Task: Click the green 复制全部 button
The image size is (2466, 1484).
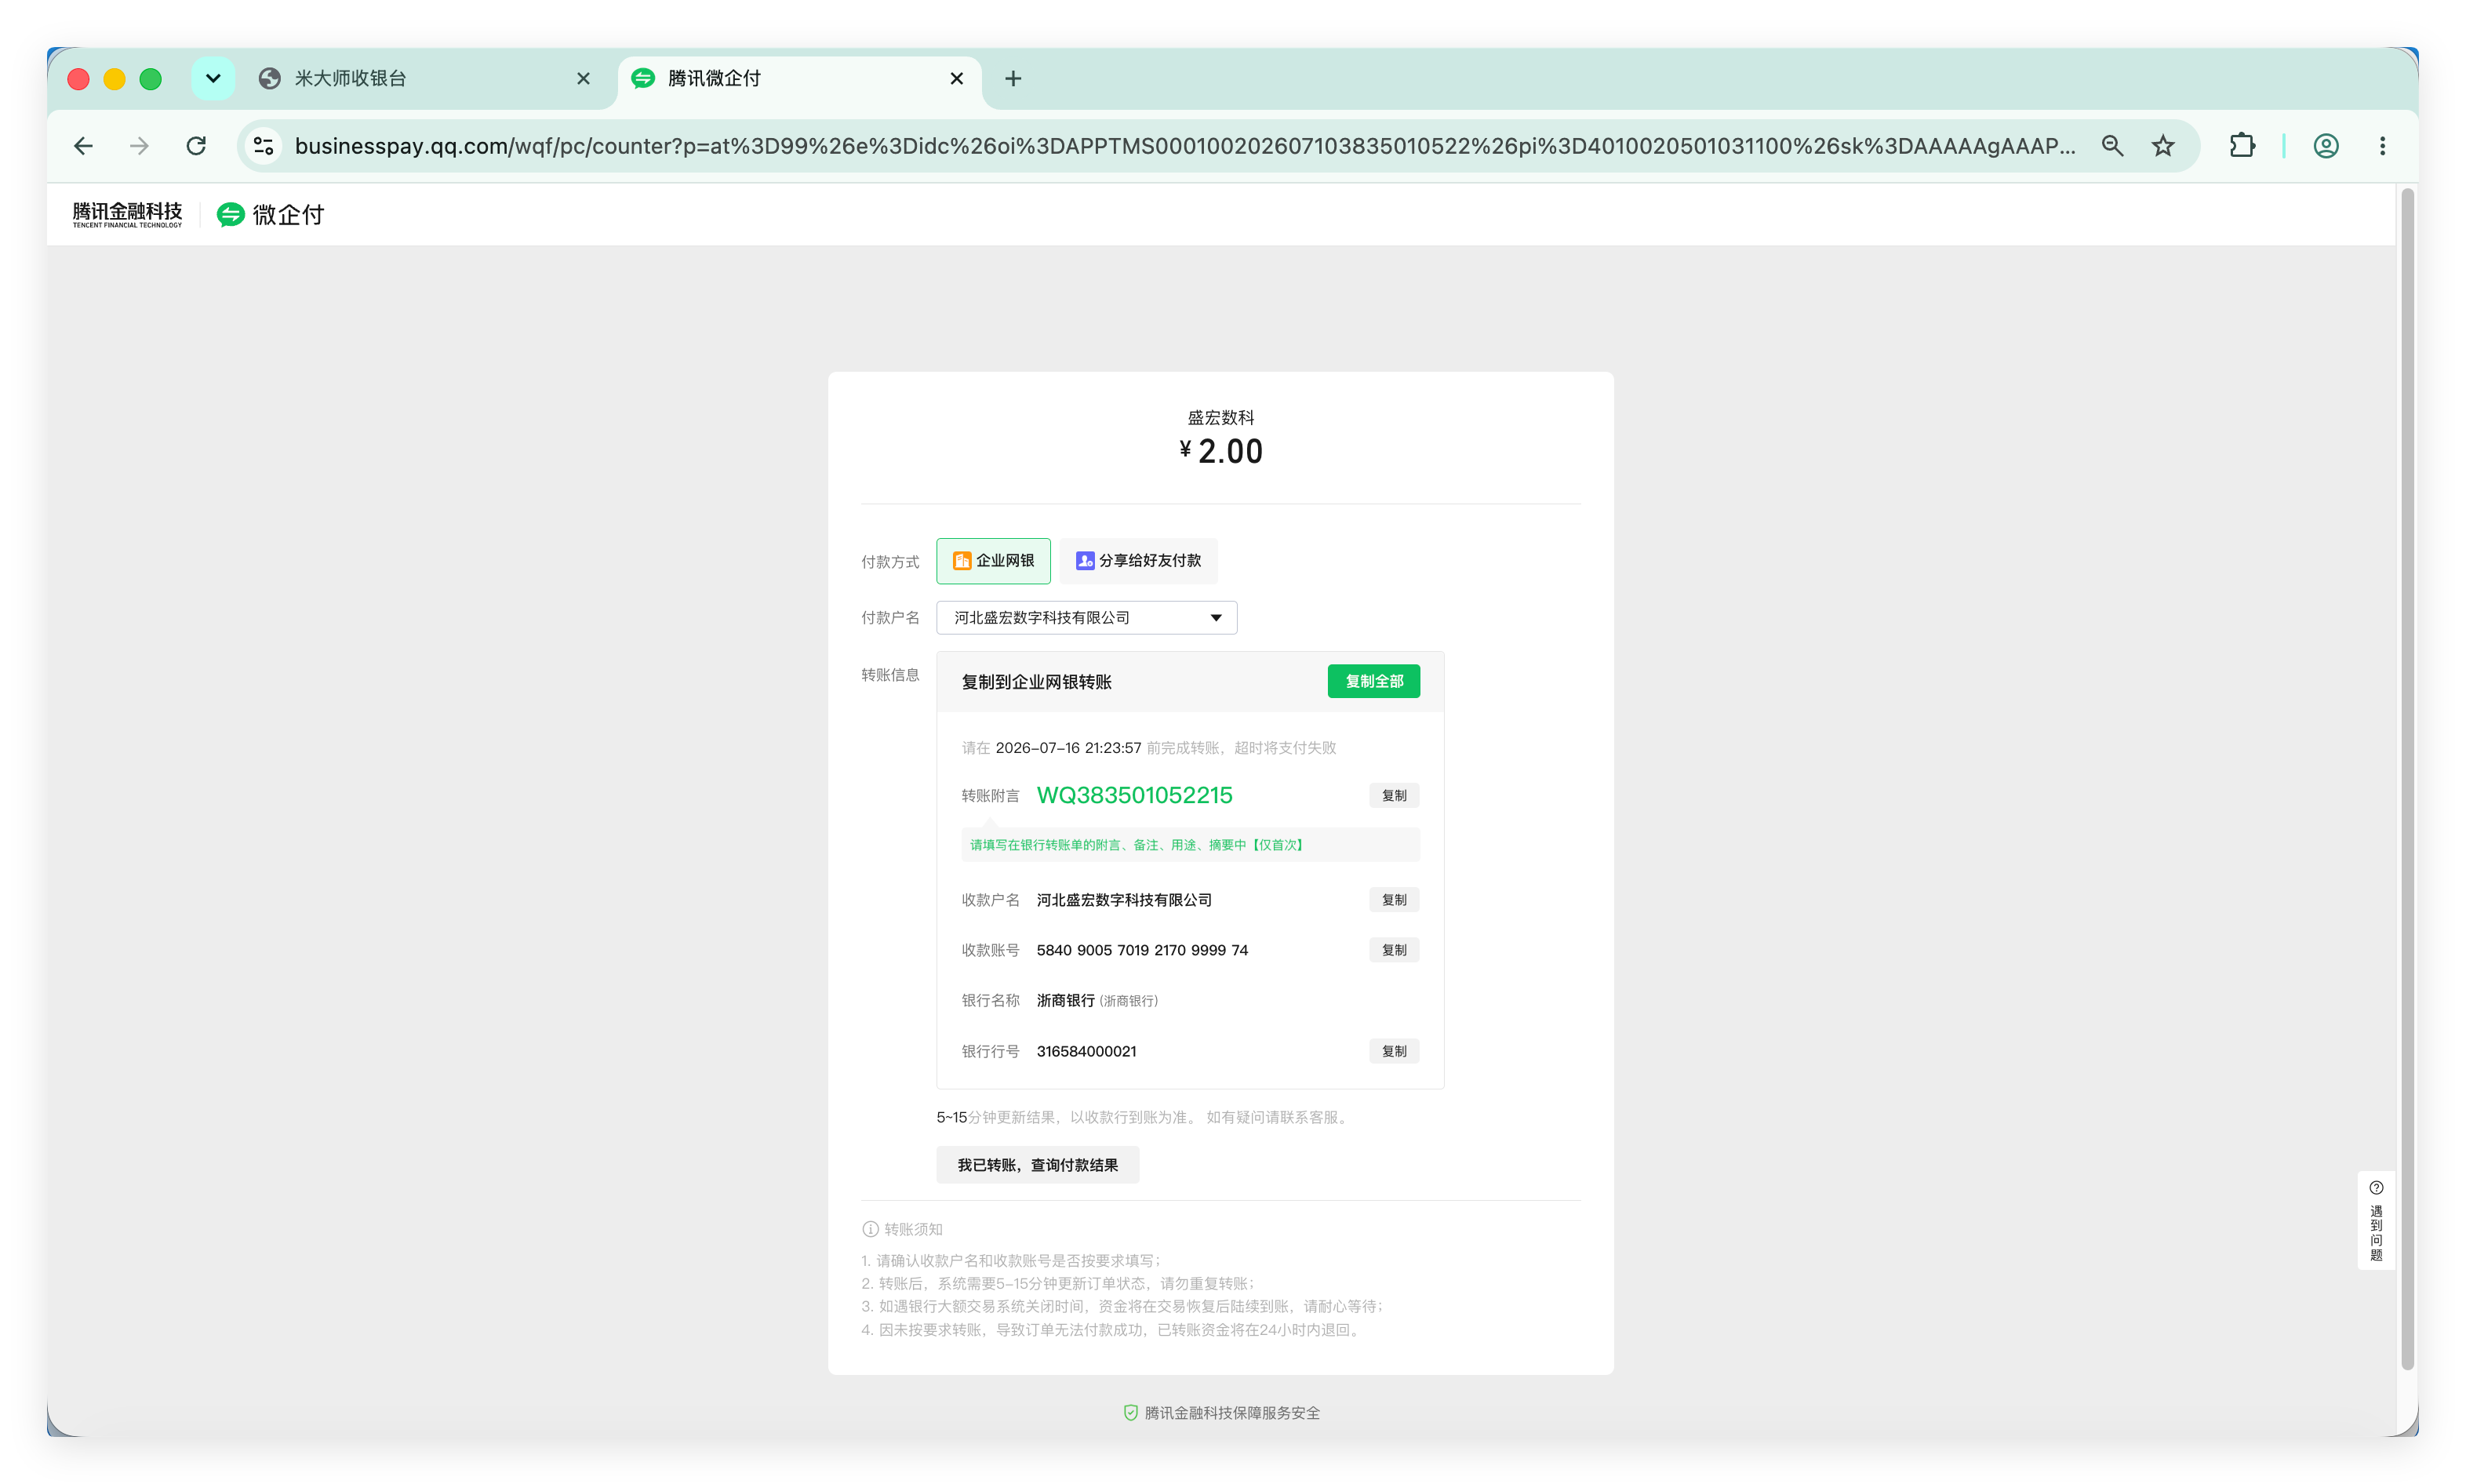Action: tap(1373, 681)
